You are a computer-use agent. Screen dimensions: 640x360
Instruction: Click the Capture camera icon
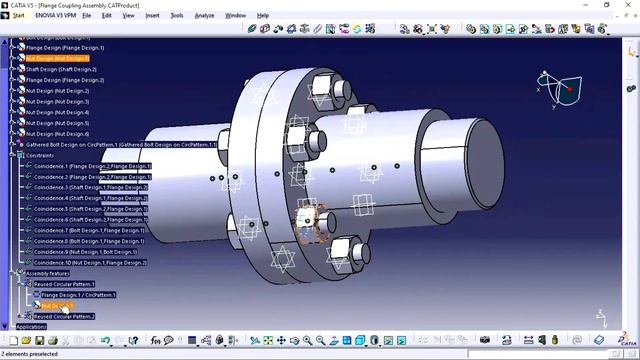[x=484, y=340]
